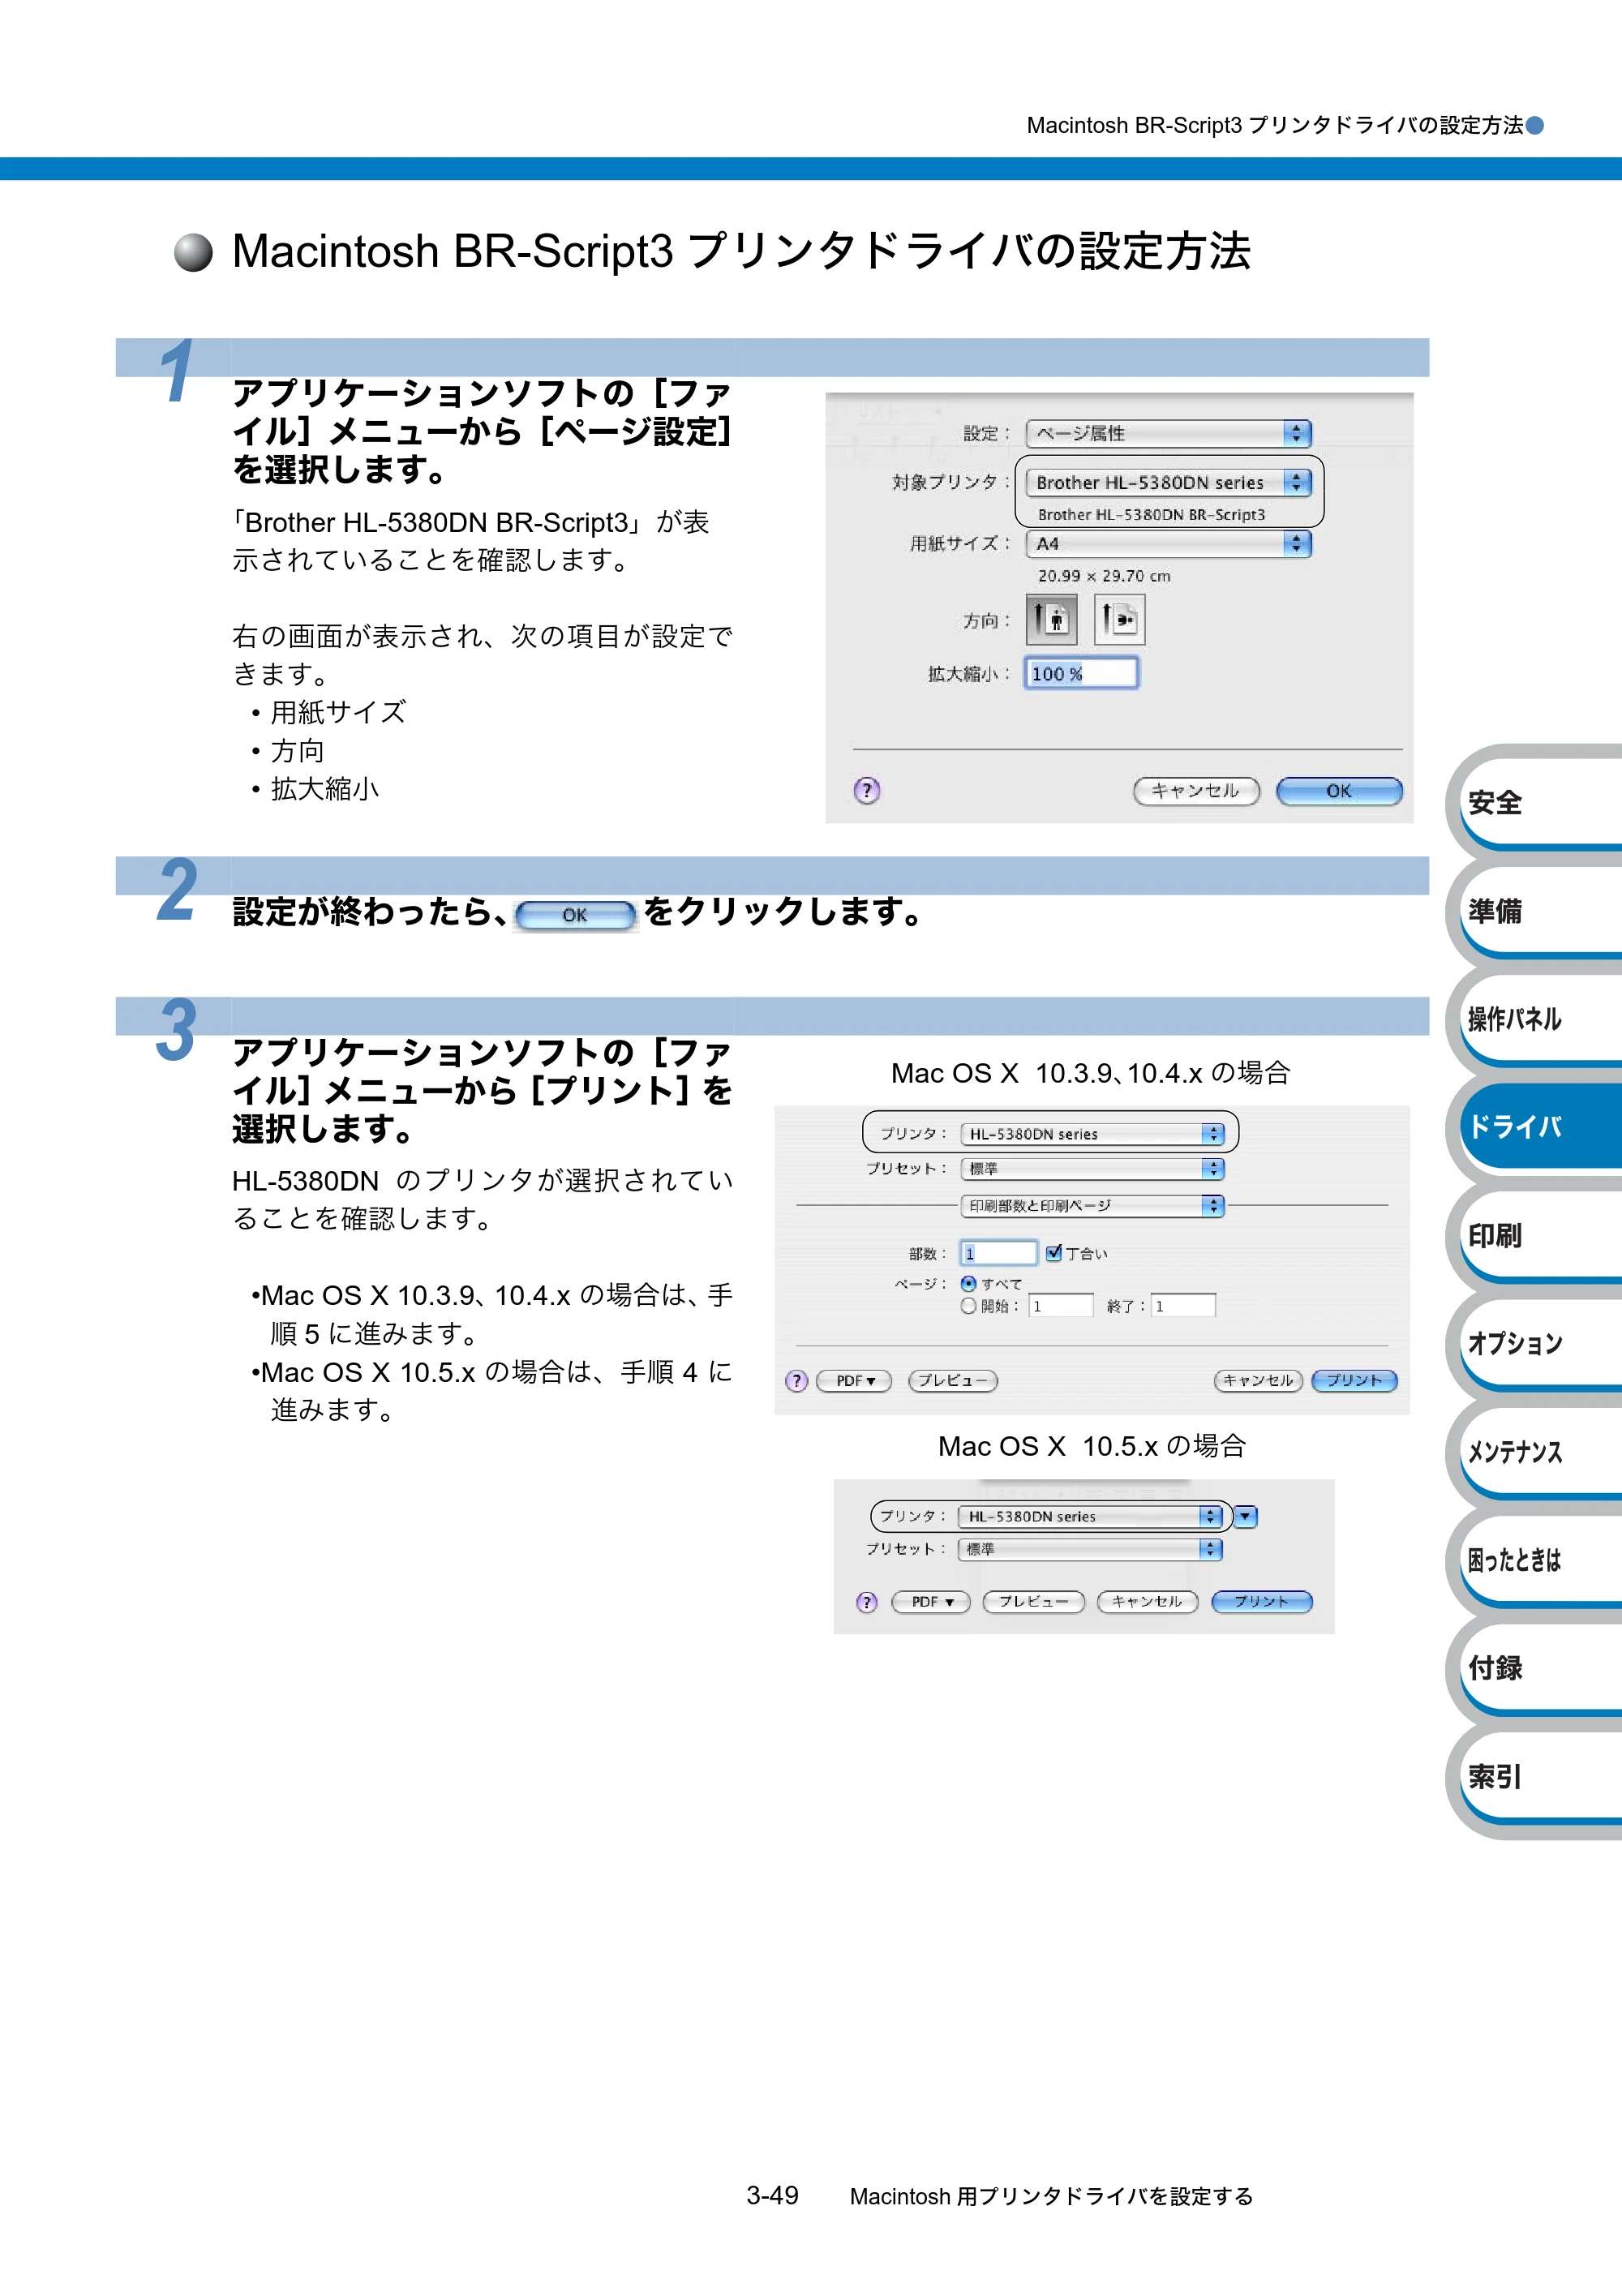
Task: Open プリンタ dropdown in 10.5.x print dialog
Action: [1090, 1517]
